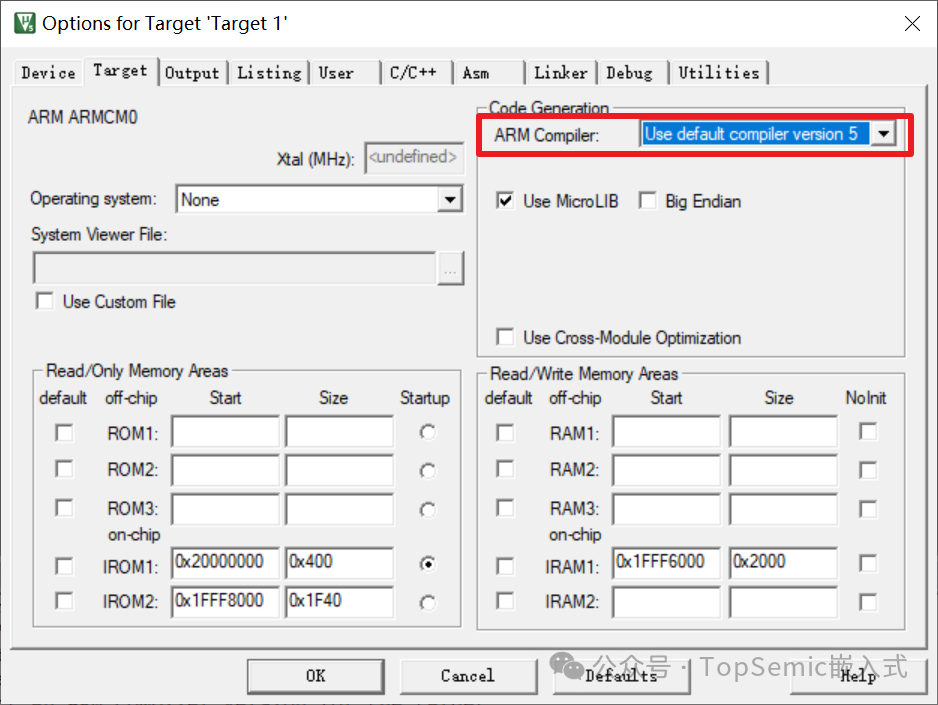Click the IRAM1 Size input field
This screenshot has height=705, width=938.
(x=782, y=563)
